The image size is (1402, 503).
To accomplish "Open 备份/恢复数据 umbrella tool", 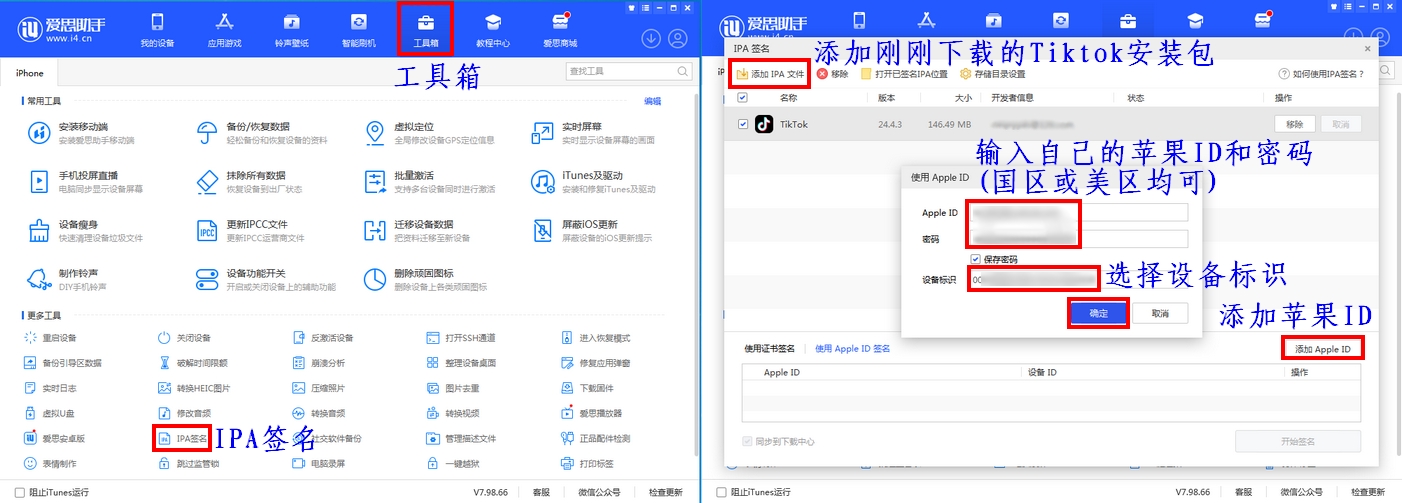I will (207, 133).
